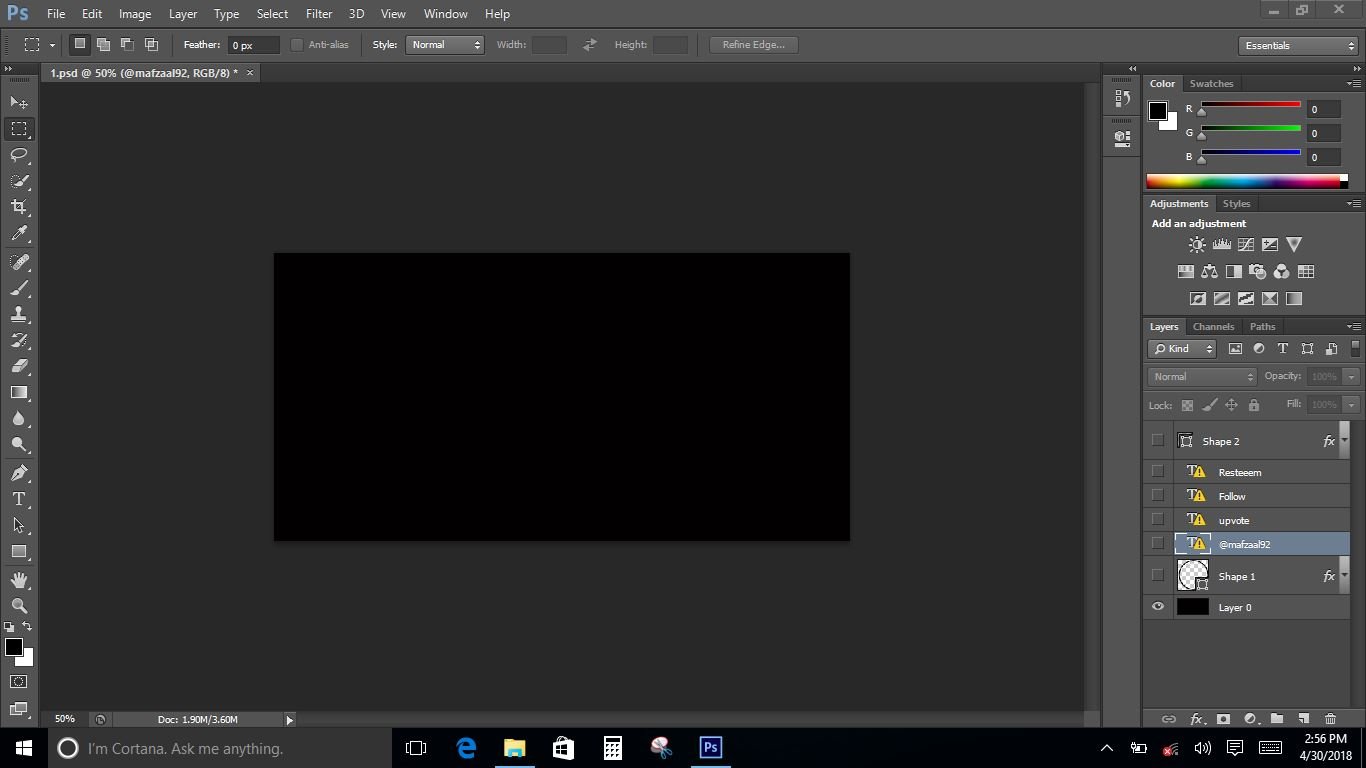This screenshot has height=768, width=1366.
Task: Show the upvote text layer
Action: (x=1158, y=519)
